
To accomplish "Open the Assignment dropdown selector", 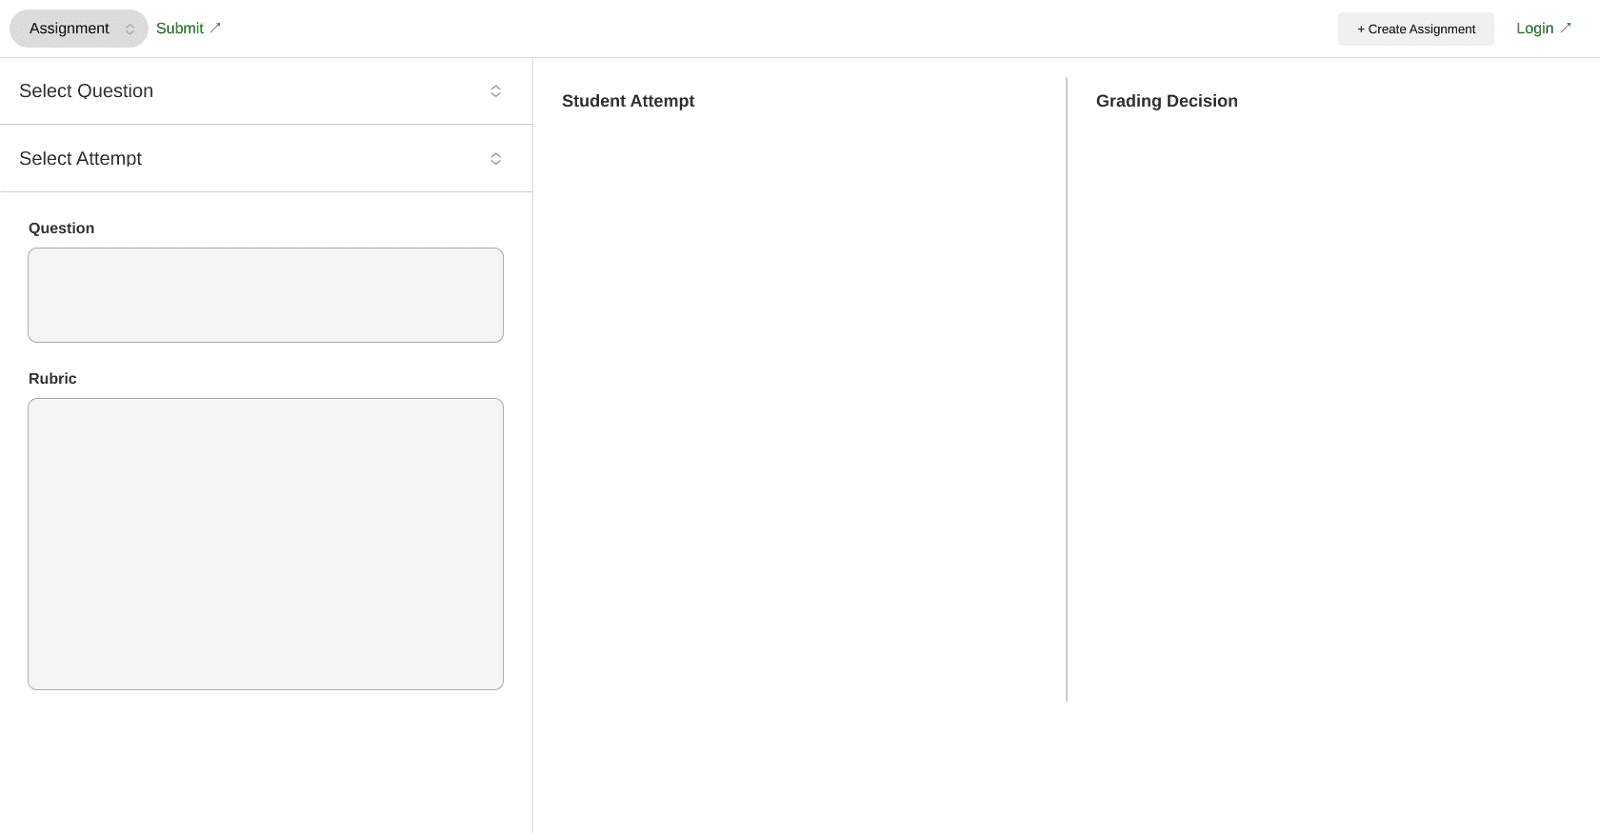I will pos(79,29).
